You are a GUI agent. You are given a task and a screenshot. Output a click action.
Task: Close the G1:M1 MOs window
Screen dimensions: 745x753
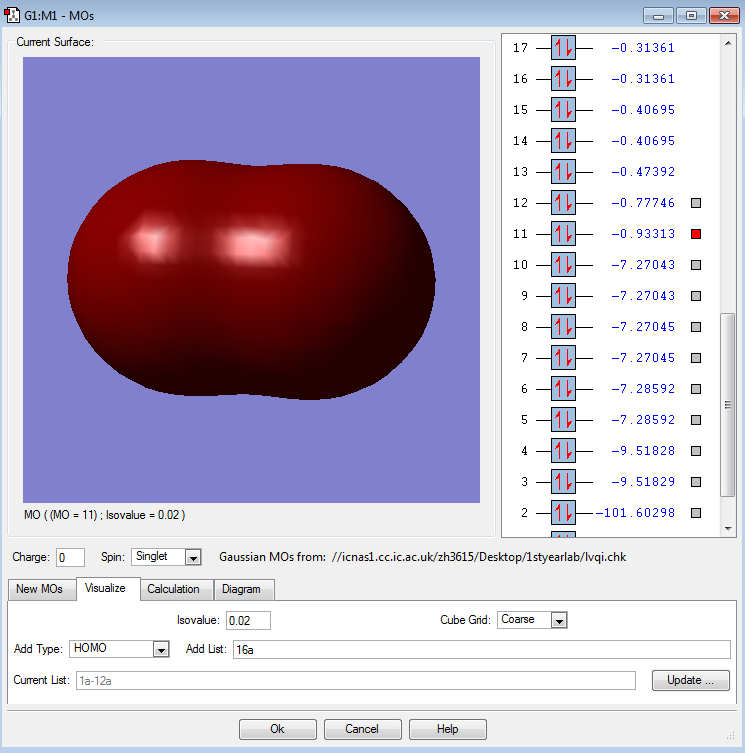click(x=724, y=15)
